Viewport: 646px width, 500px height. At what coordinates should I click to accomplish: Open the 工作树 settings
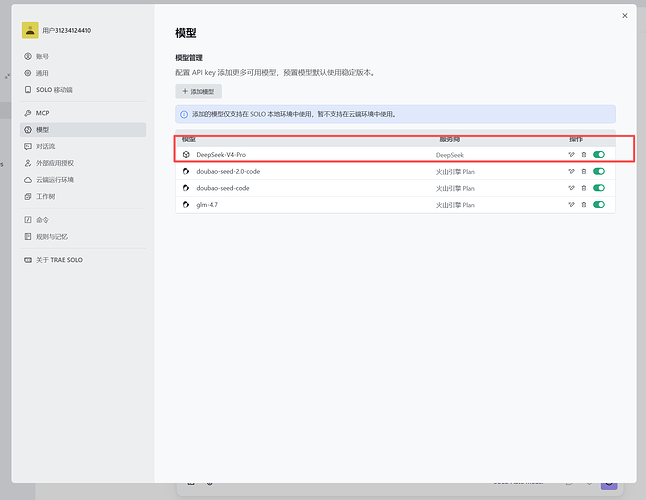pos(83,196)
